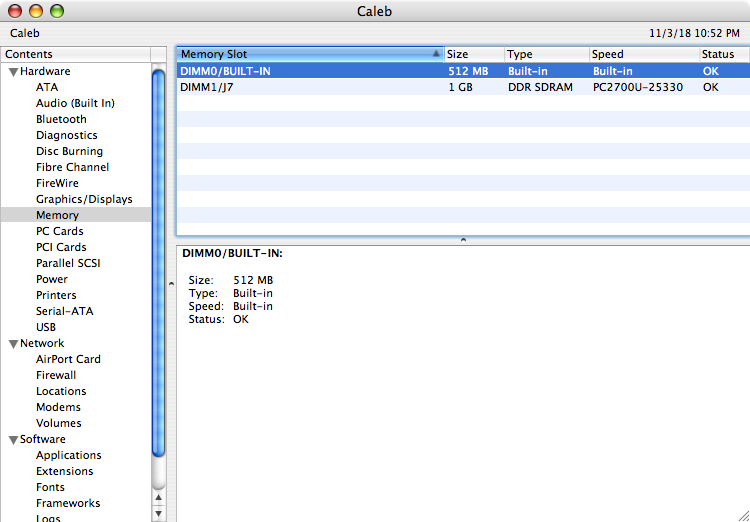This screenshot has height=522, width=750.
Task: Click the DIMM0/BUILT-IN detail heading
Action: [x=232, y=254]
